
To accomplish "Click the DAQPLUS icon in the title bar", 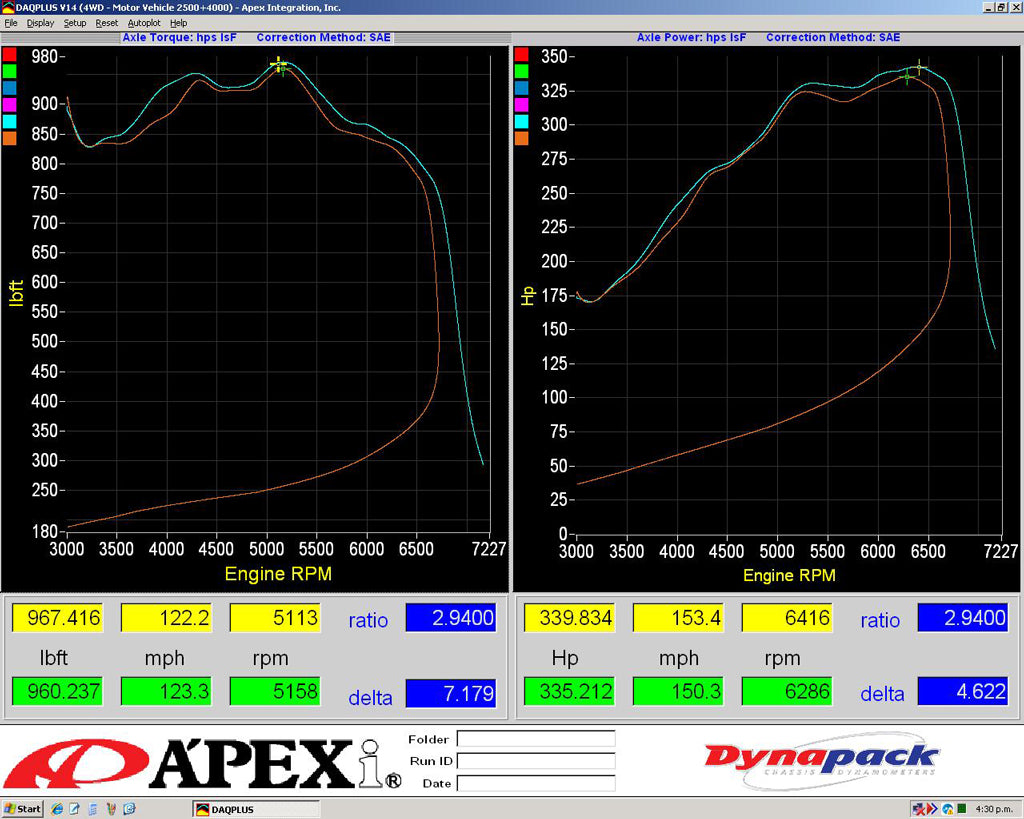I will click(x=7, y=7).
